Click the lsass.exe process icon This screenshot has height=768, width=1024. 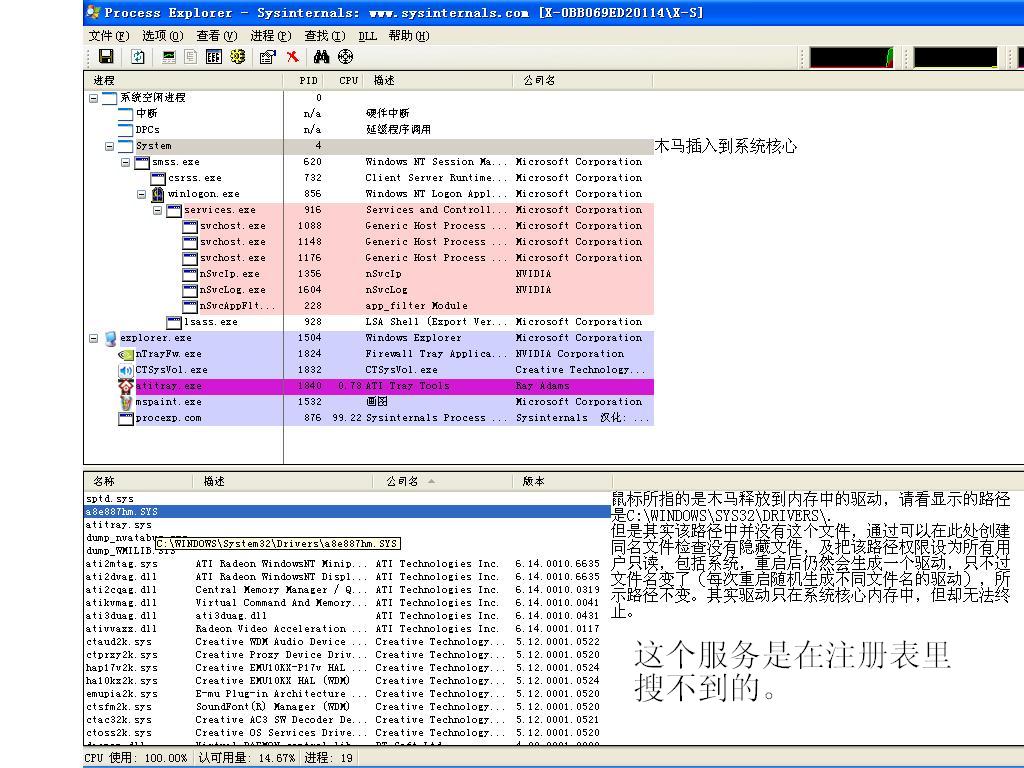coord(174,322)
